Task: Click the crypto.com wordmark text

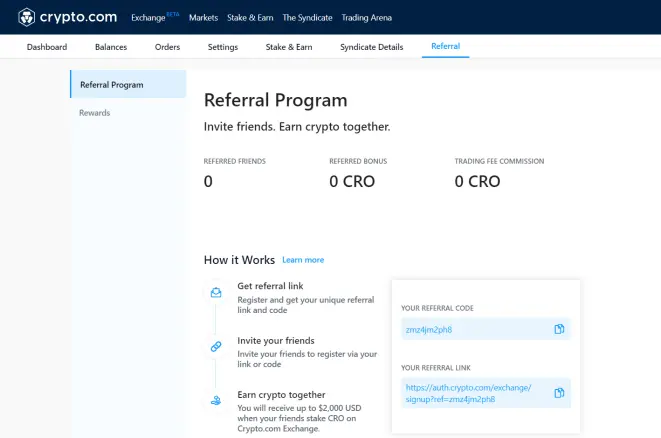Action: [x=78, y=17]
